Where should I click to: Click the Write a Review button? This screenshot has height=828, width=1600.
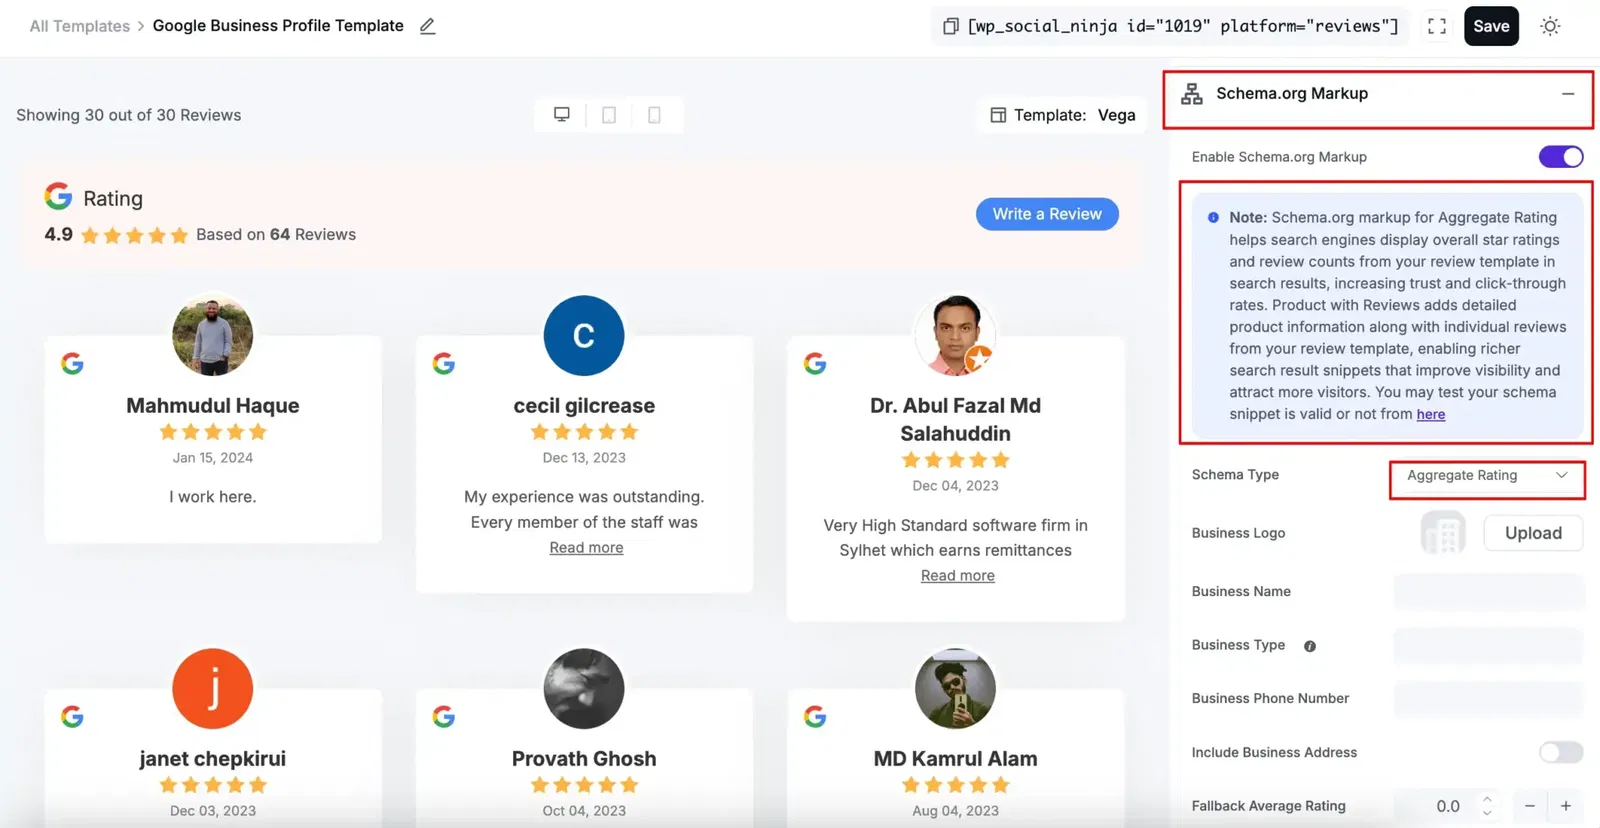(1046, 214)
